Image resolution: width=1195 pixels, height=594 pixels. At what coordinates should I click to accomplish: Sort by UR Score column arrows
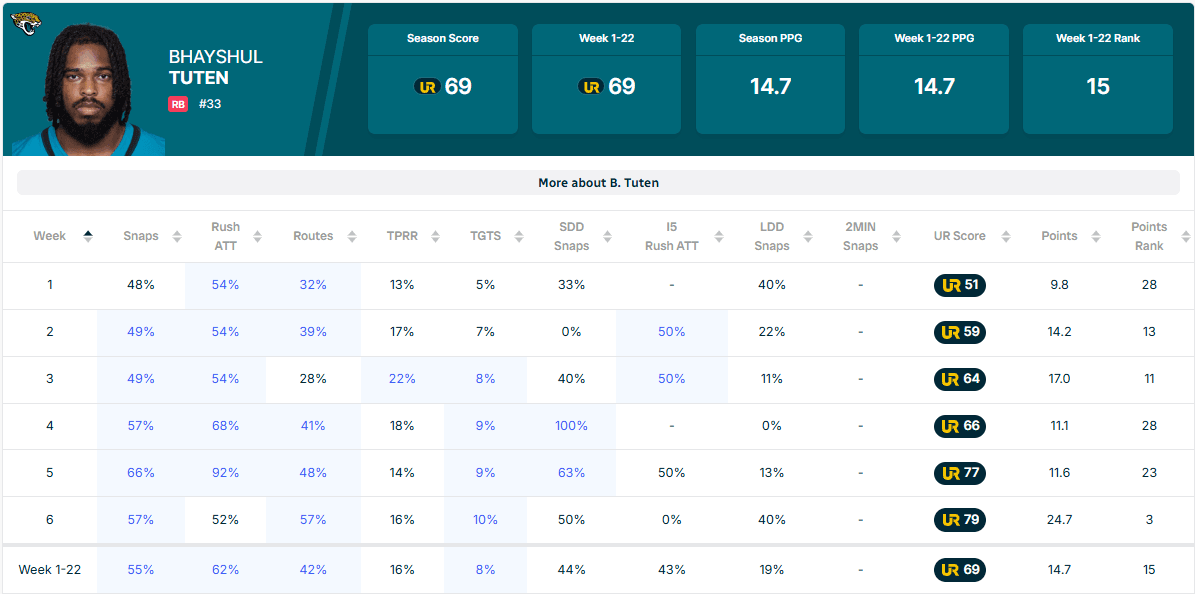click(1006, 236)
